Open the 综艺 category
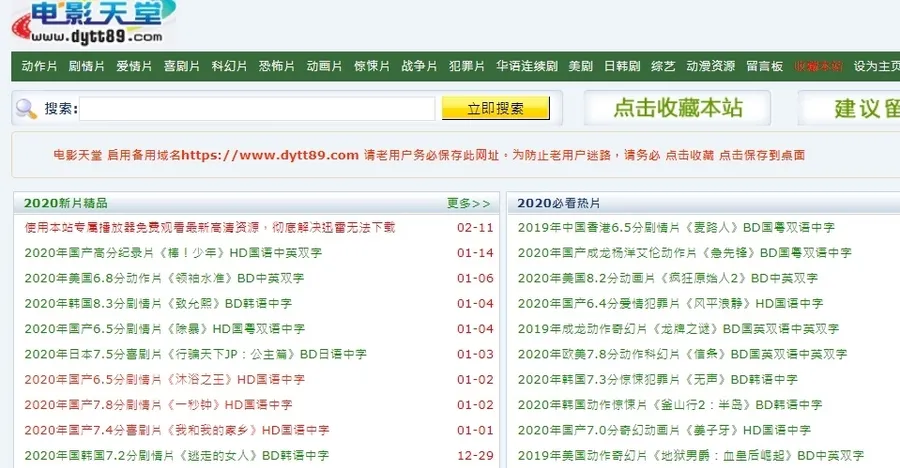Screen dimensions: 900x468 (x=664, y=66)
